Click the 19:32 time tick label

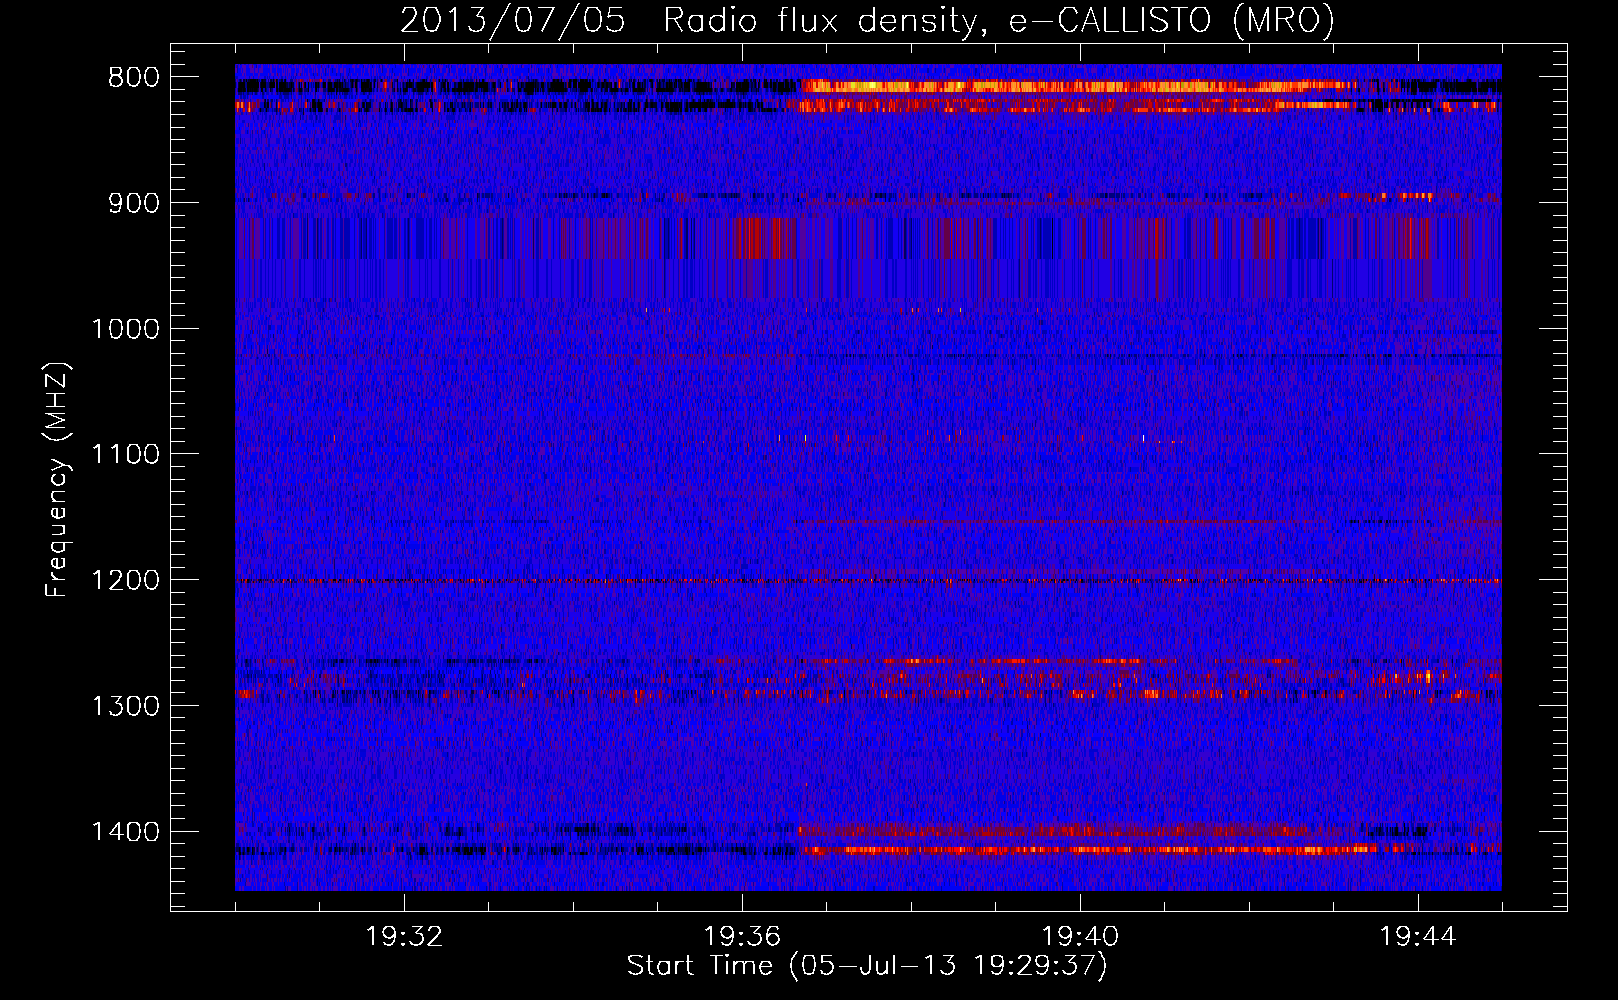pyautogui.click(x=404, y=937)
